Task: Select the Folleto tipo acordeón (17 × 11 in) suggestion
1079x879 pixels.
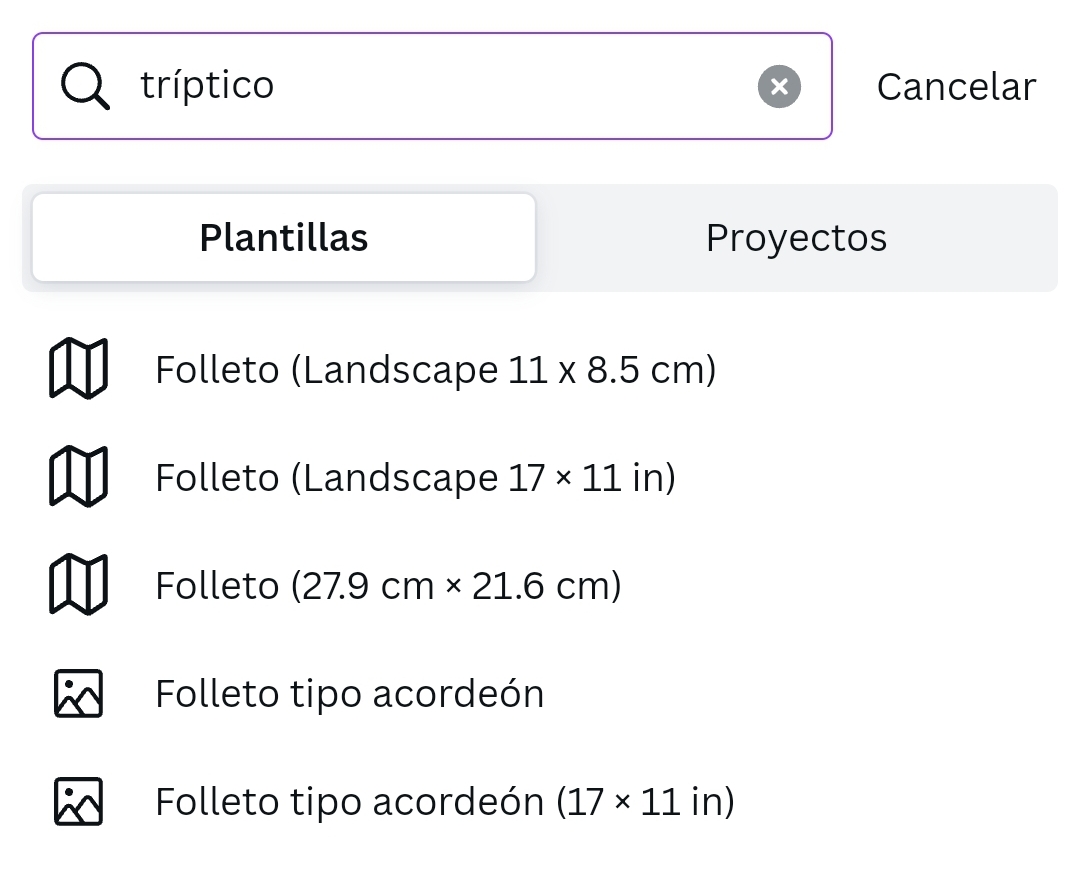Action: pos(444,802)
